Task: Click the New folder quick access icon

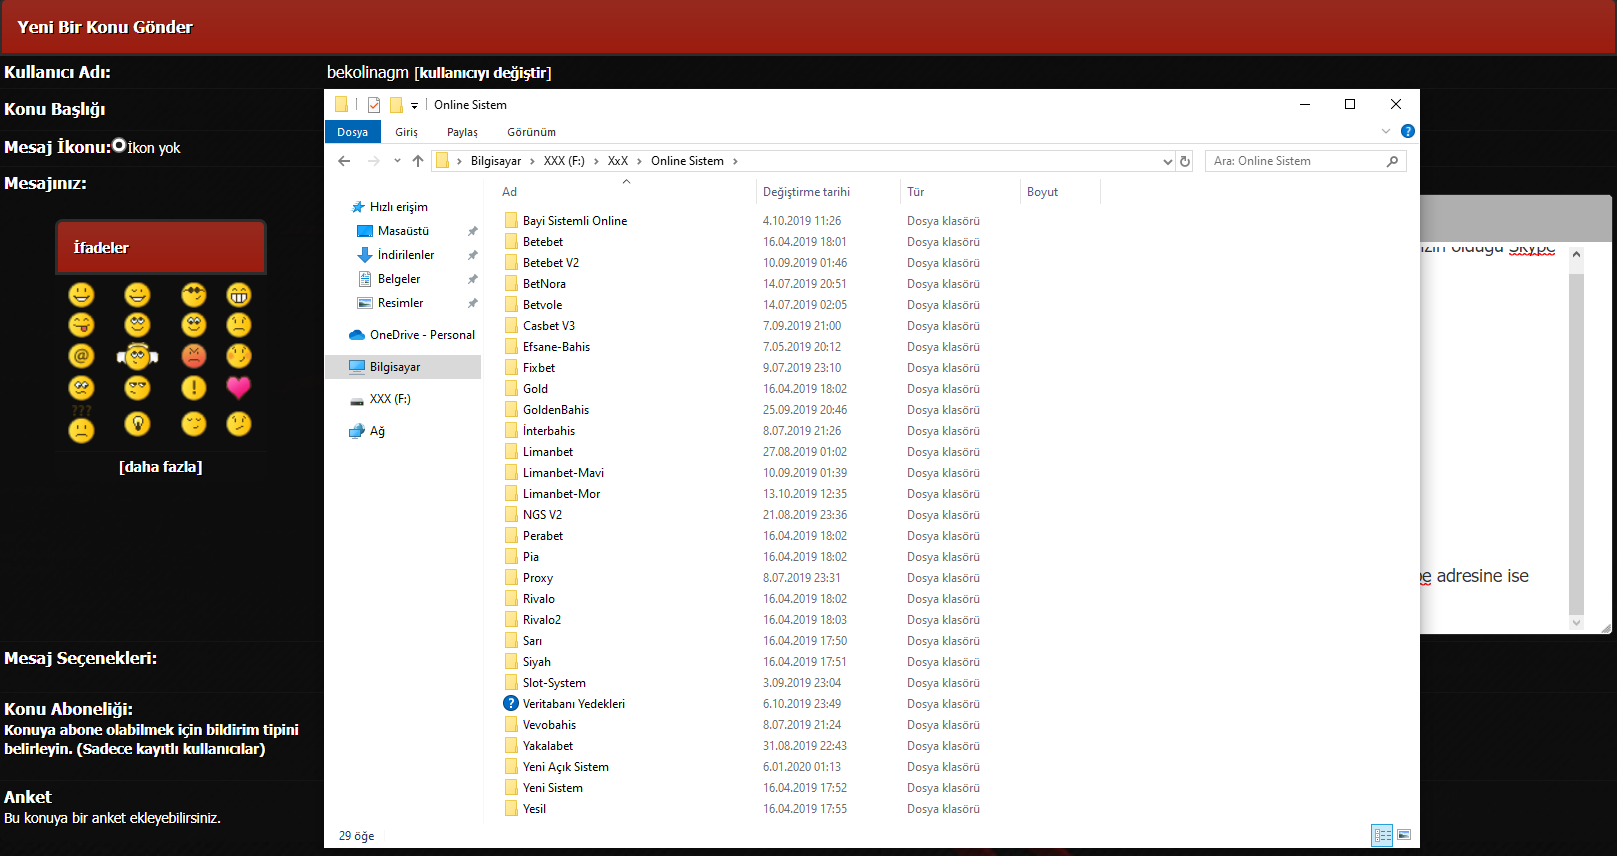Action: tap(396, 105)
